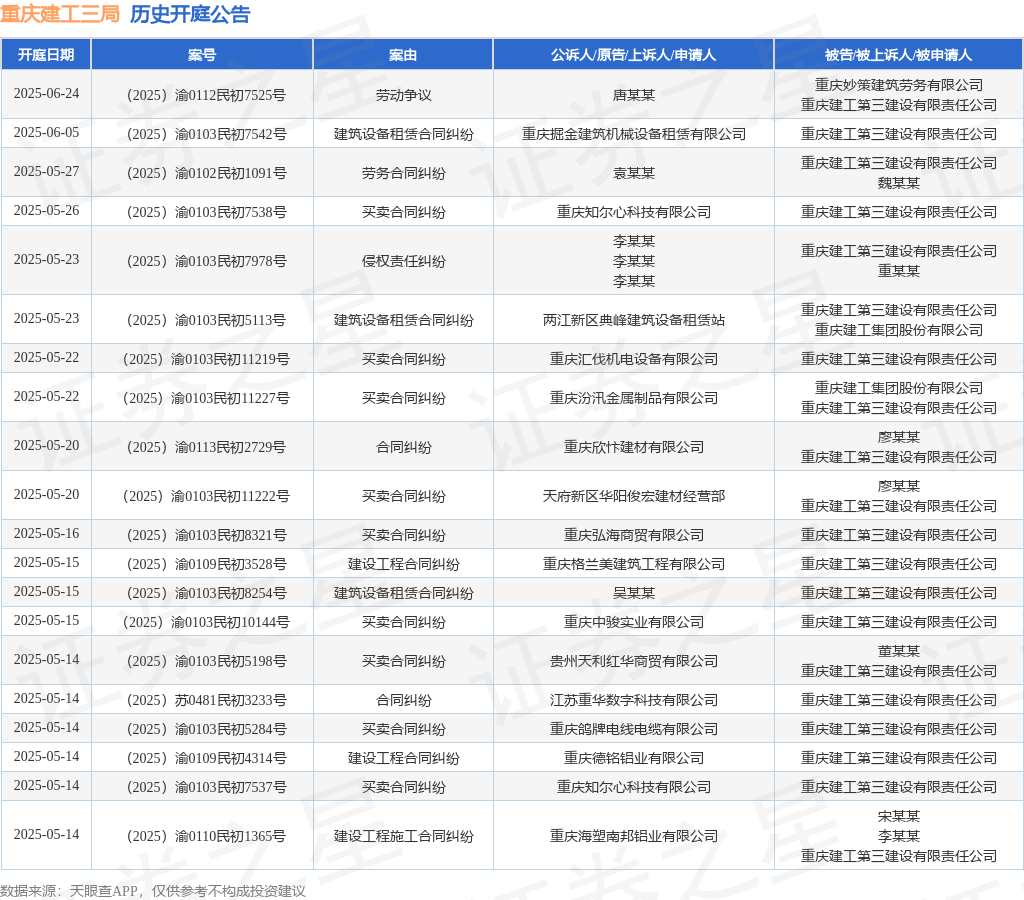Select case number 渝0109民初4314号
Viewport: 1024px width, 900px height.
click(x=206, y=758)
